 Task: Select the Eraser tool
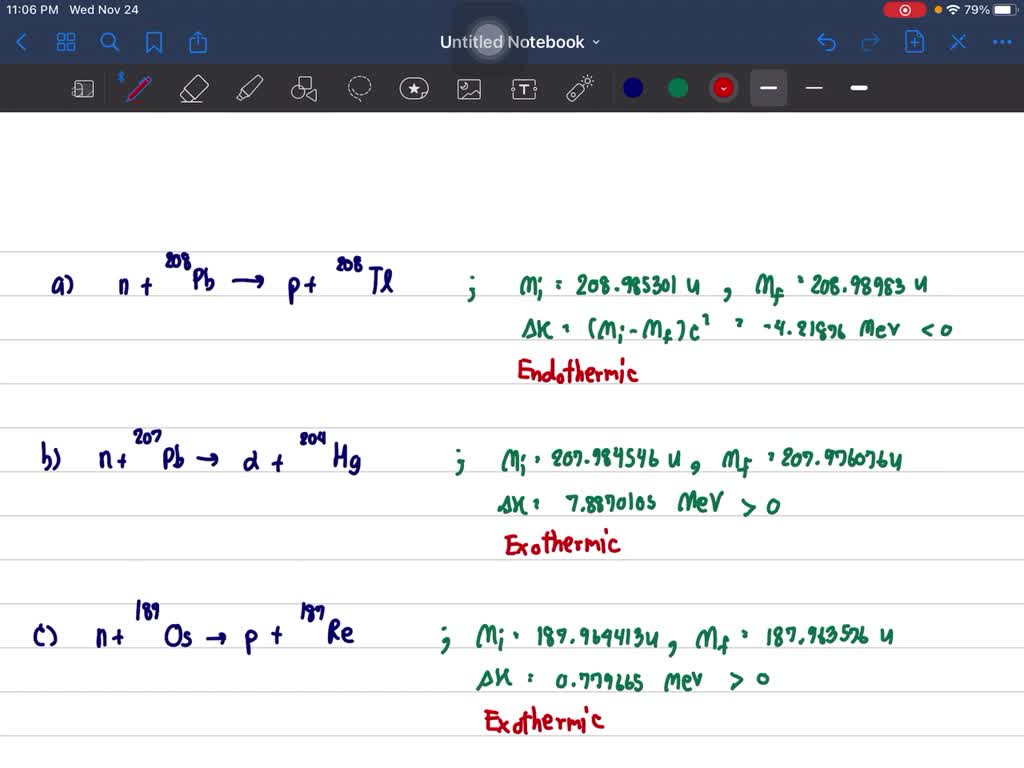(193, 88)
